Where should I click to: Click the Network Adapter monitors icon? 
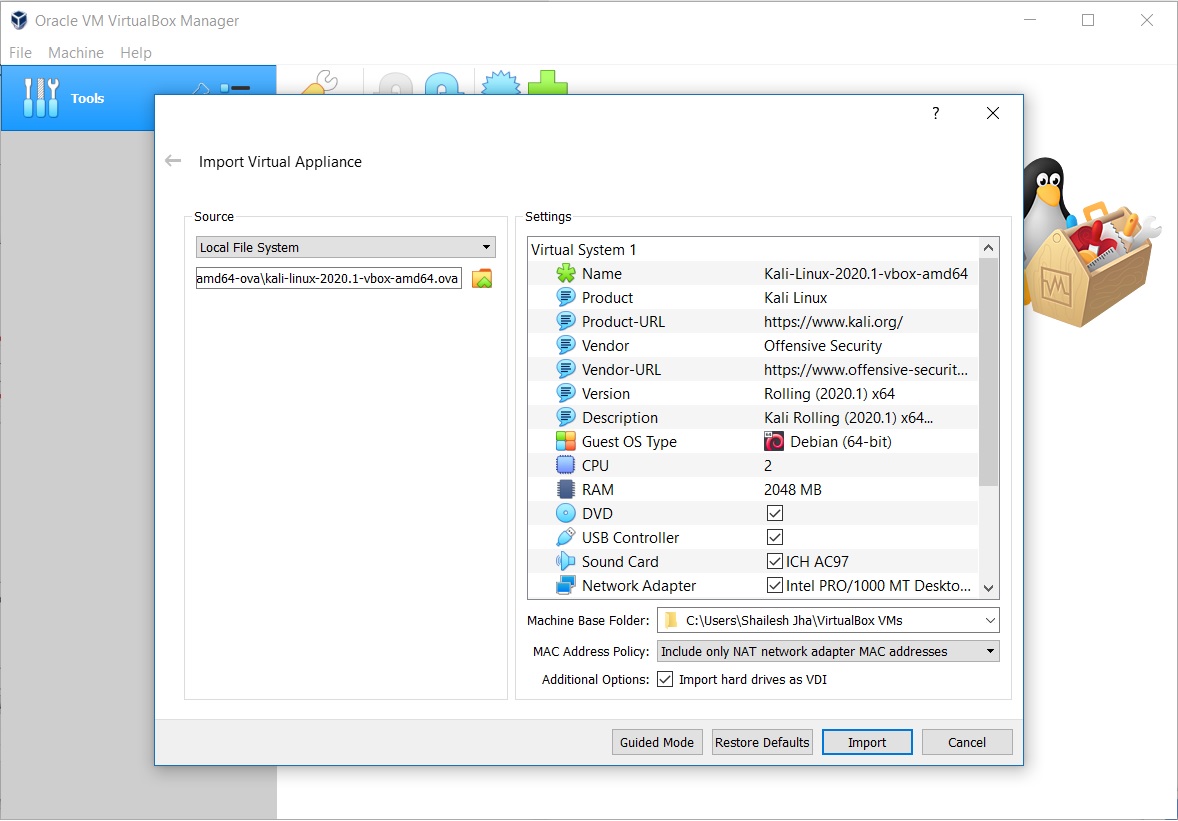(566, 586)
